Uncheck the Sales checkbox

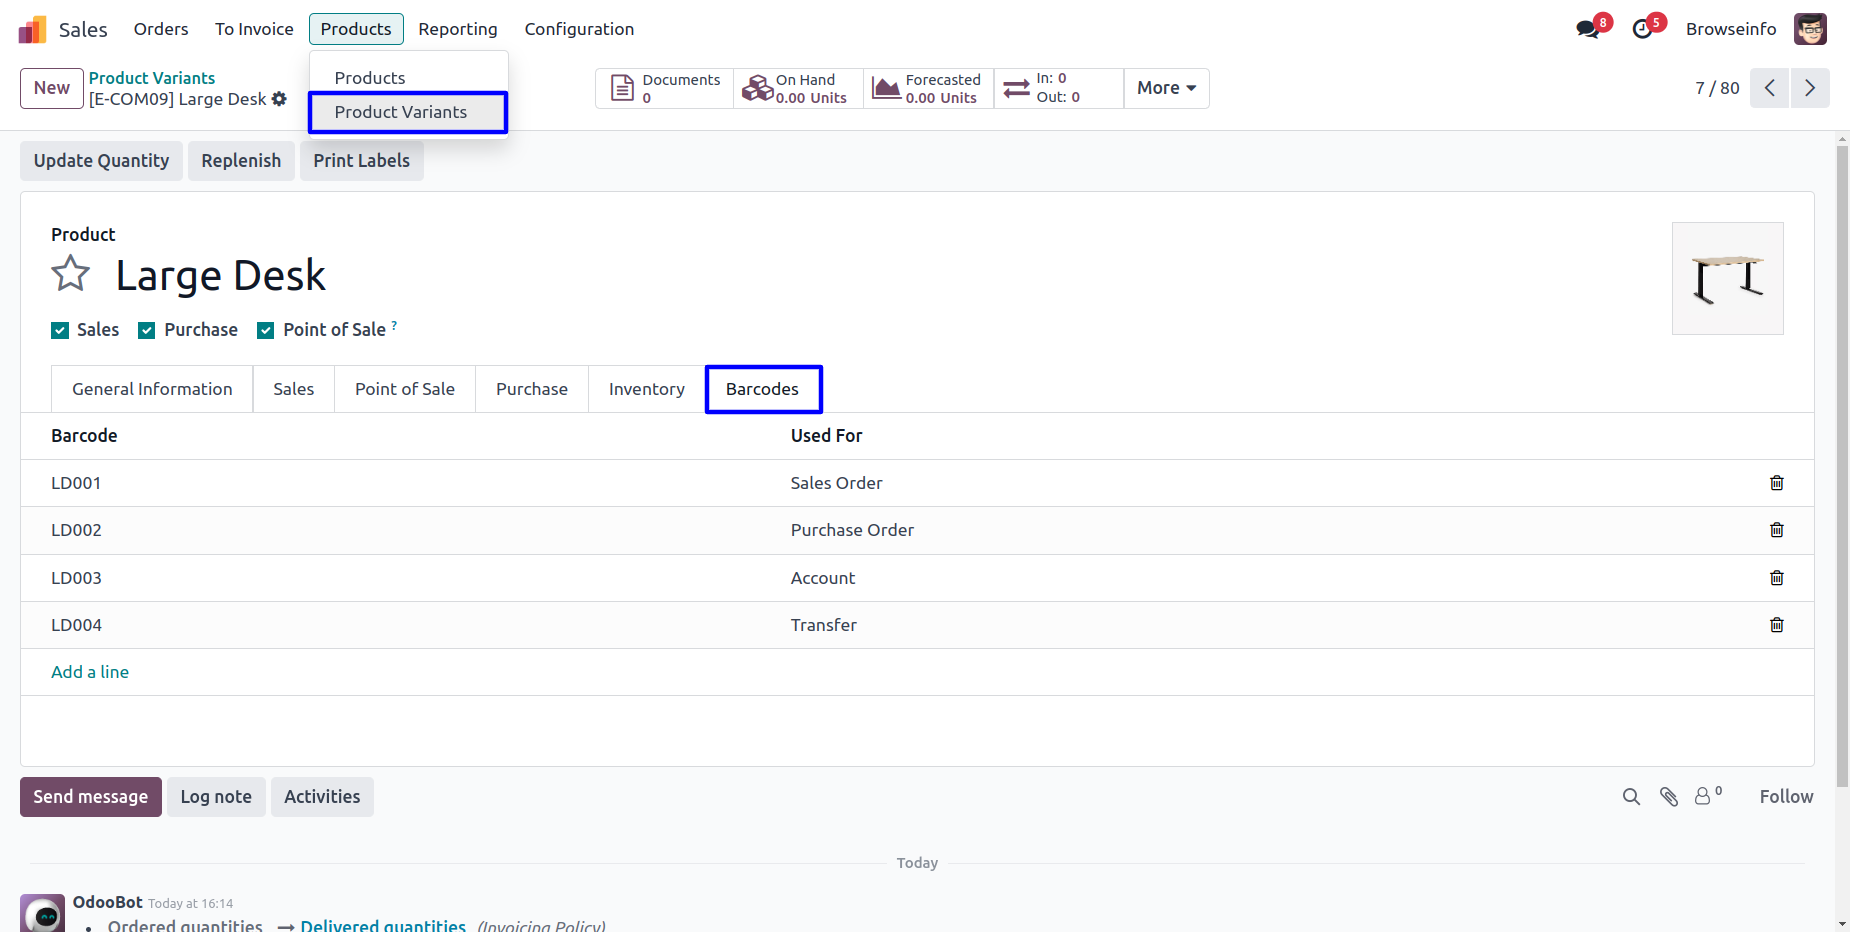tap(61, 331)
